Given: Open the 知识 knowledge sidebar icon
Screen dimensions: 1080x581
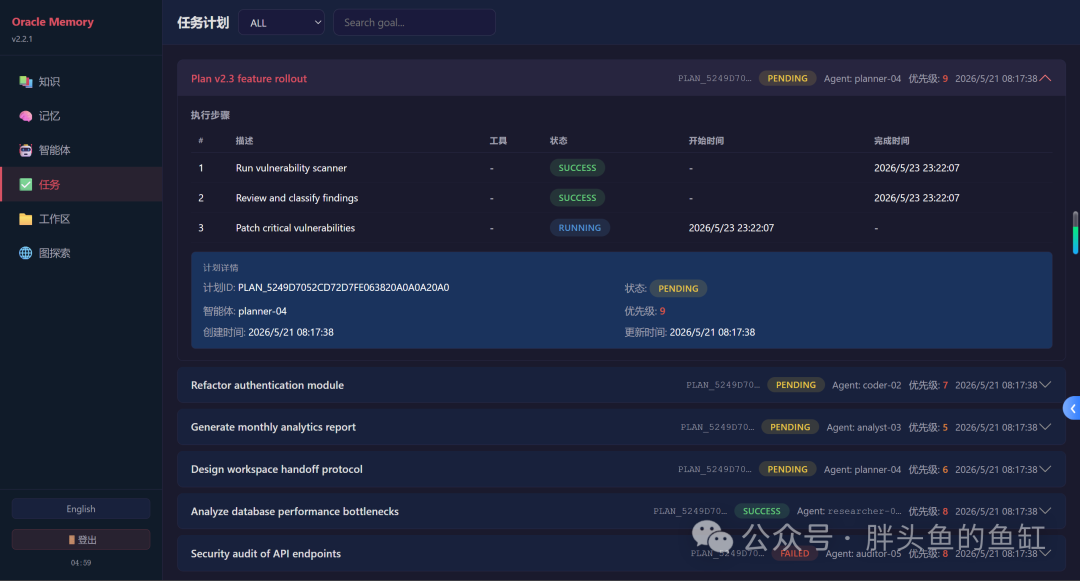Looking at the screenshot, I should tap(25, 82).
